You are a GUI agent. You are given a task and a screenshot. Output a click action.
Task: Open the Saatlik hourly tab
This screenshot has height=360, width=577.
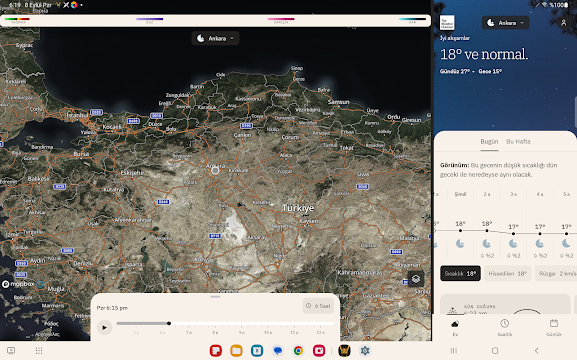pos(505,328)
